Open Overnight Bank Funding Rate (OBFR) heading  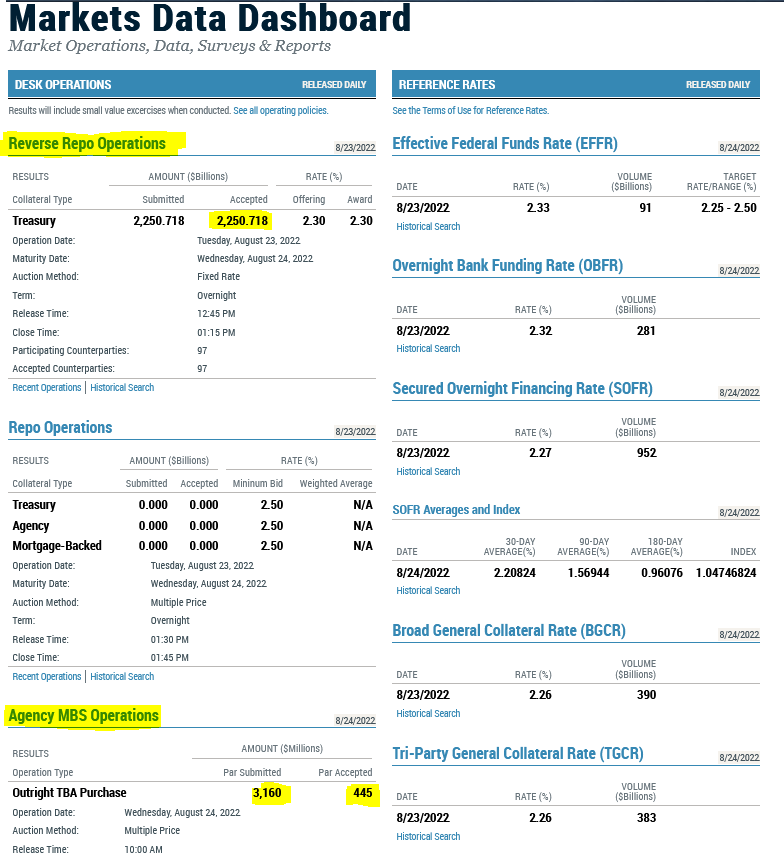[x=507, y=266]
